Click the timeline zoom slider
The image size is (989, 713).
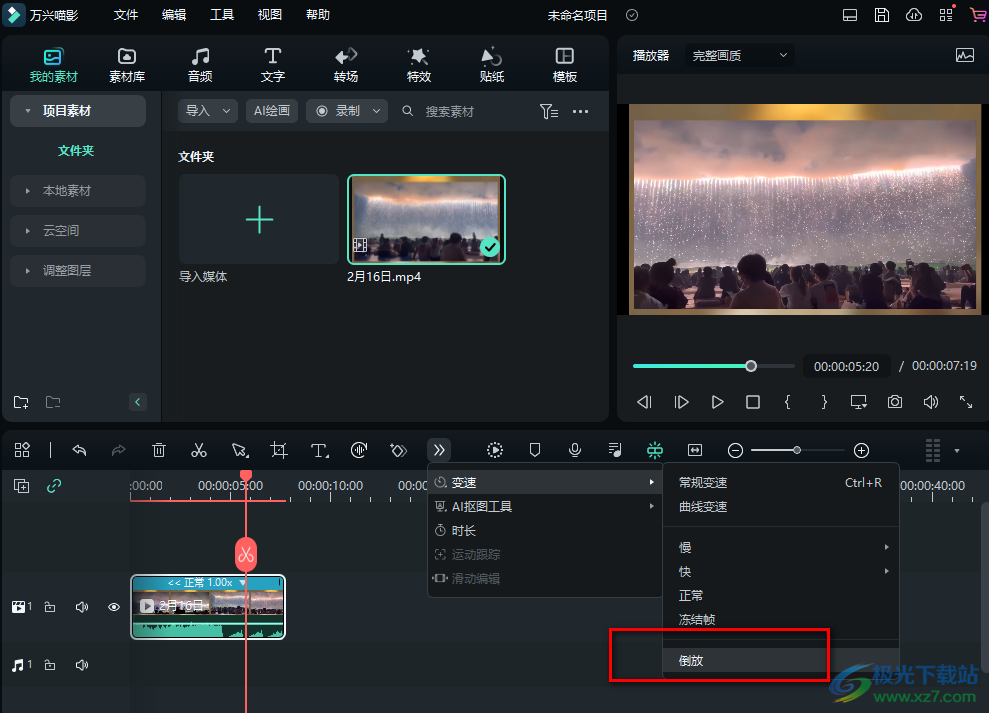797,451
